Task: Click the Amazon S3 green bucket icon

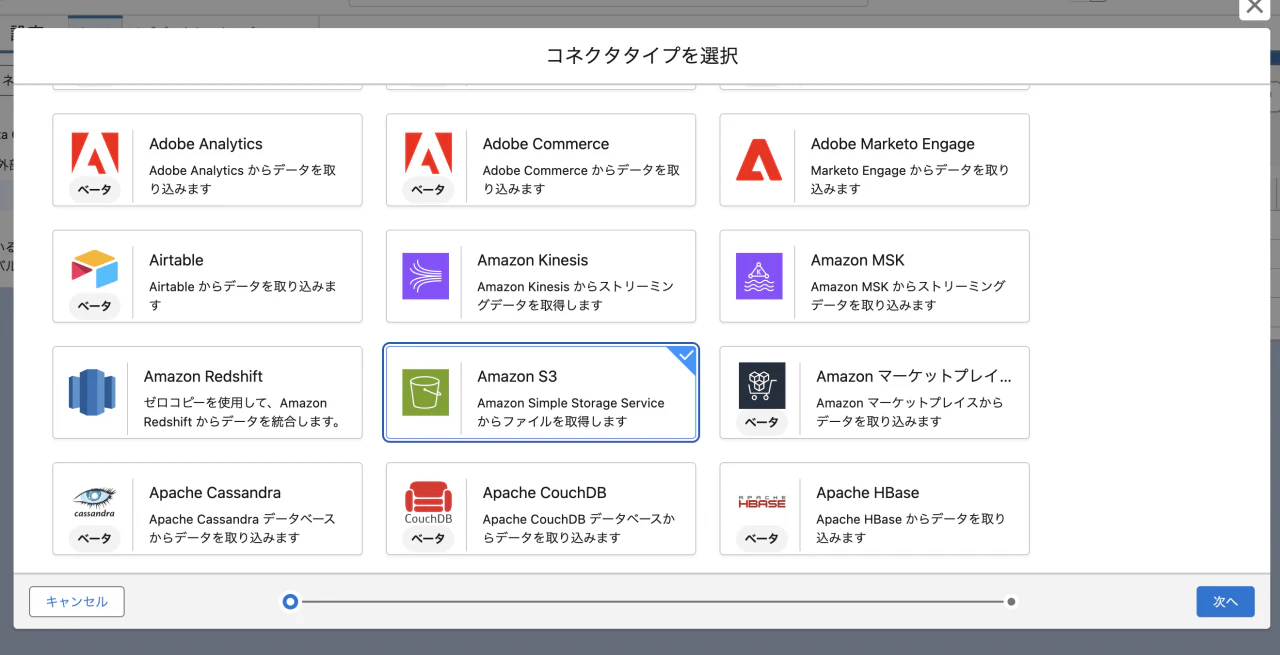Action: click(425, 392)
